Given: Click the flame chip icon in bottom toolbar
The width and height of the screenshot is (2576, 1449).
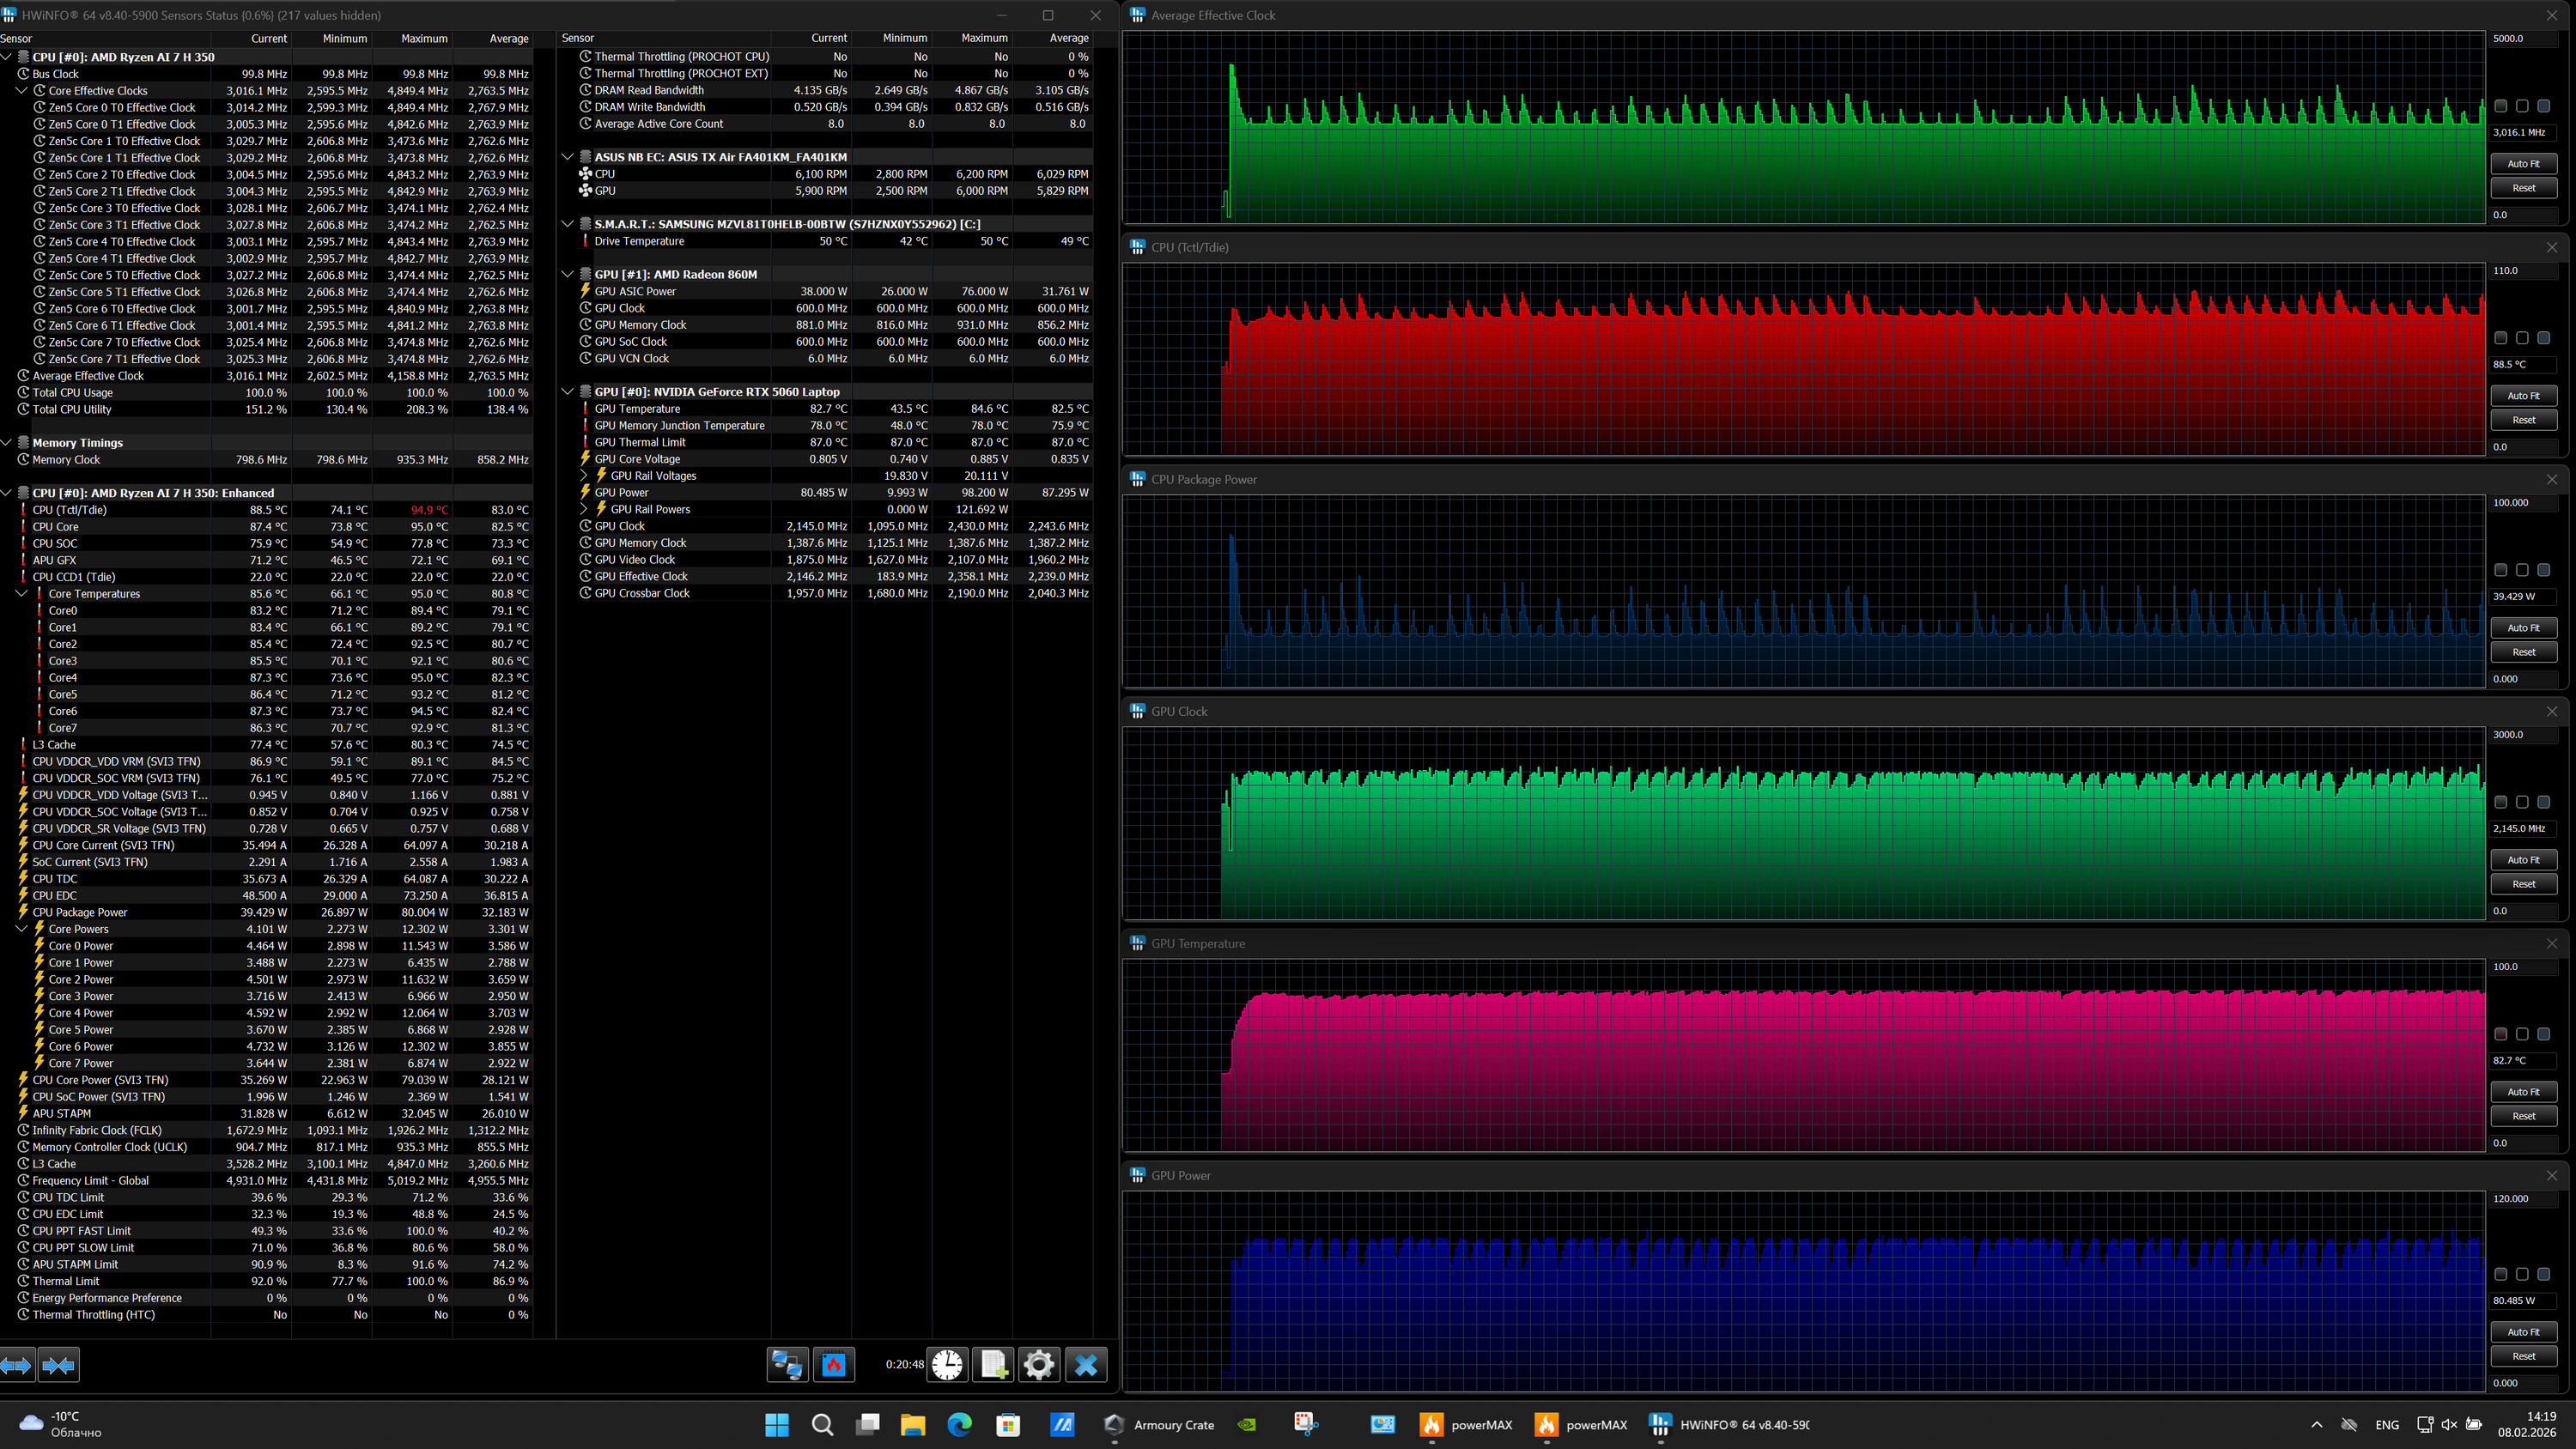Looking at the screenshot, I should (833, 1364).
